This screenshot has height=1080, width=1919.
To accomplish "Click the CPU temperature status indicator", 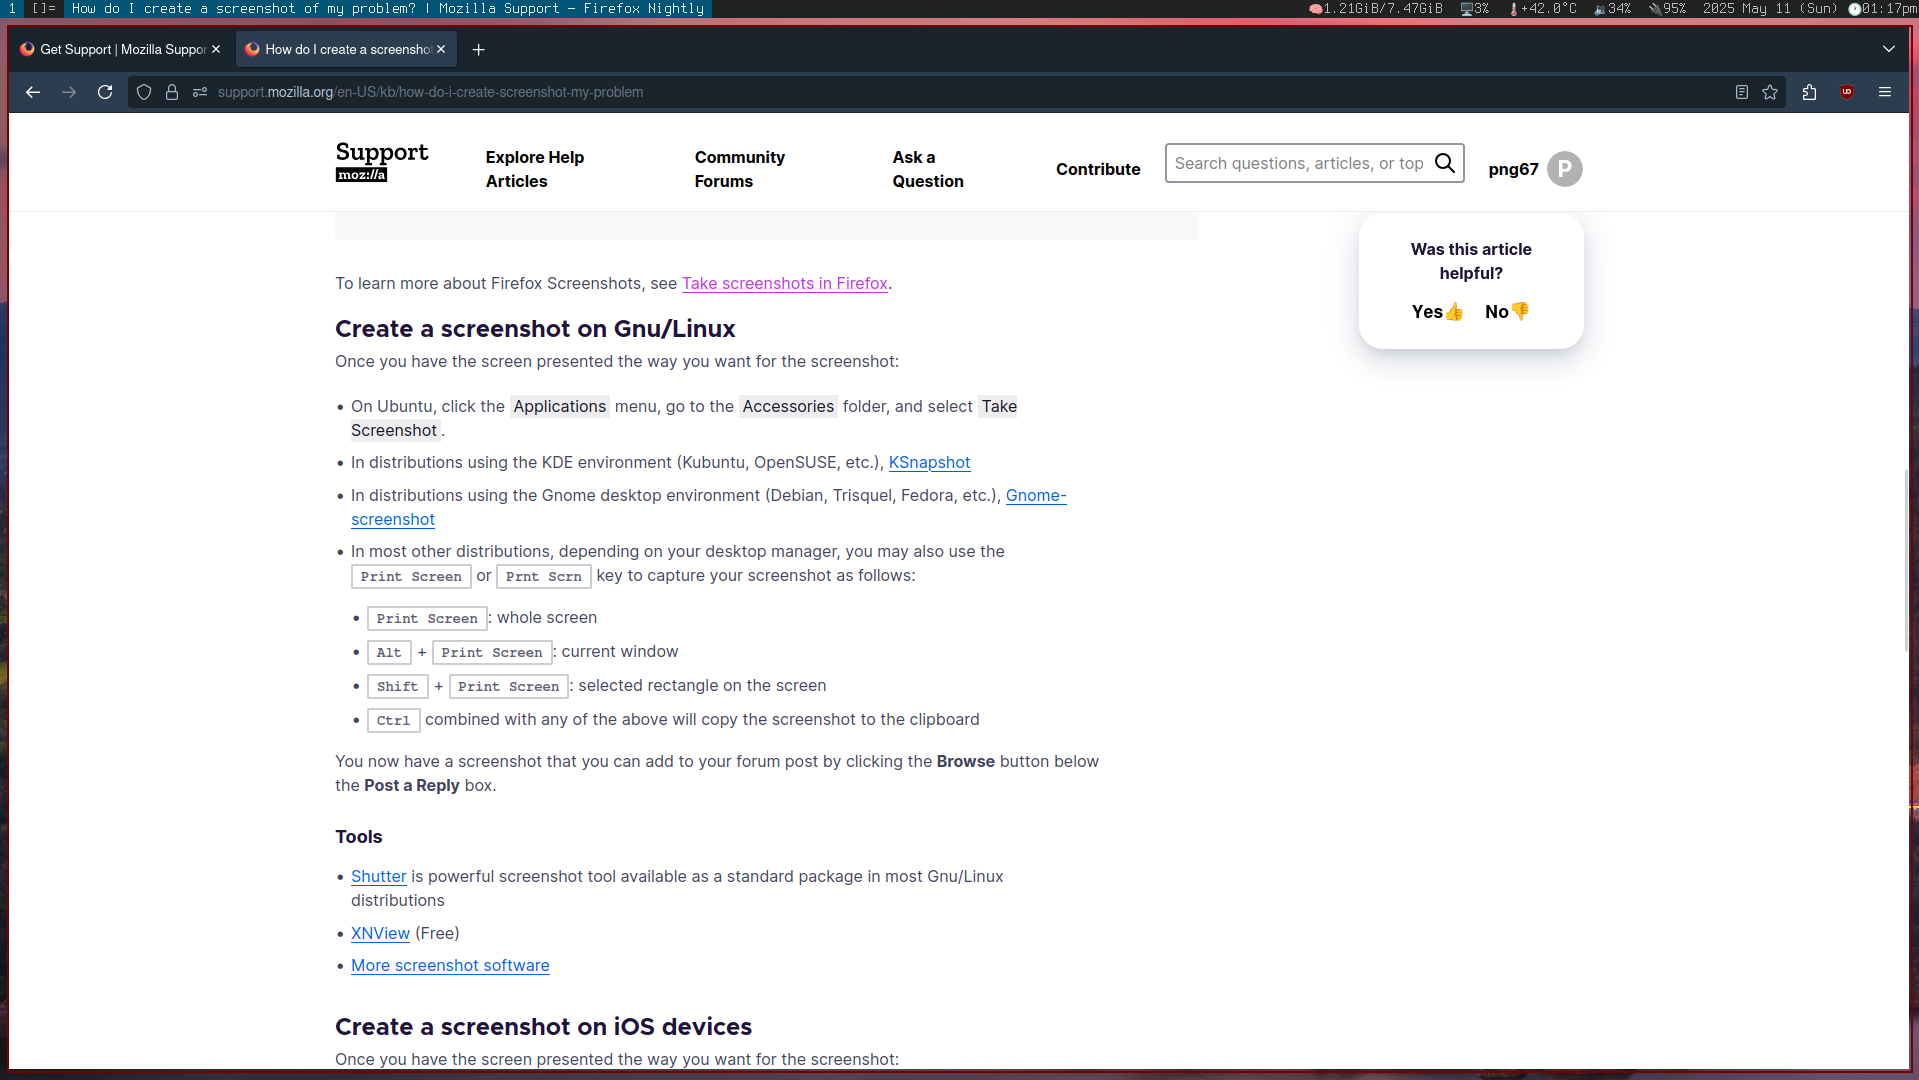I will [1543, 8].
